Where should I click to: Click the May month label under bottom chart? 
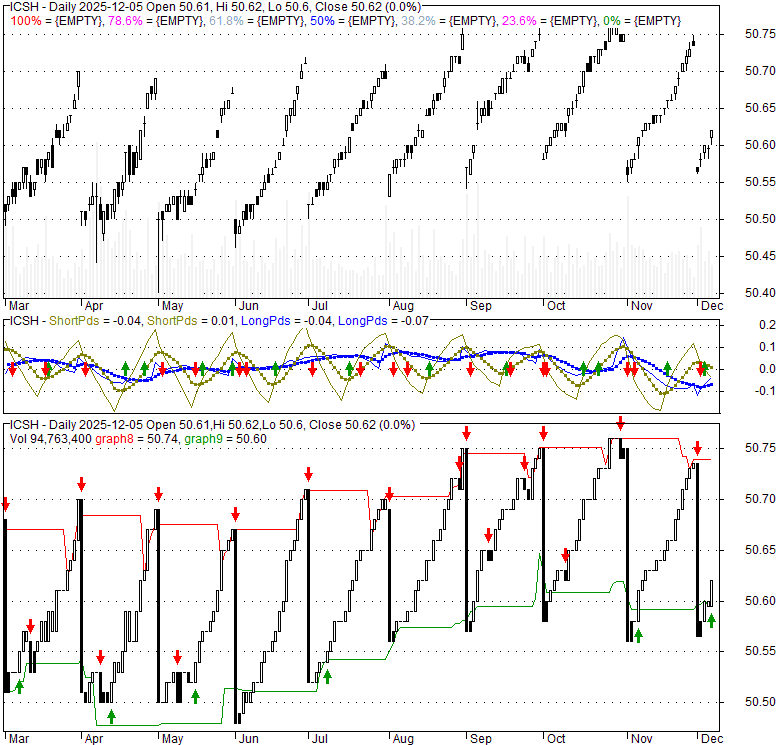[x=173, y=739]
